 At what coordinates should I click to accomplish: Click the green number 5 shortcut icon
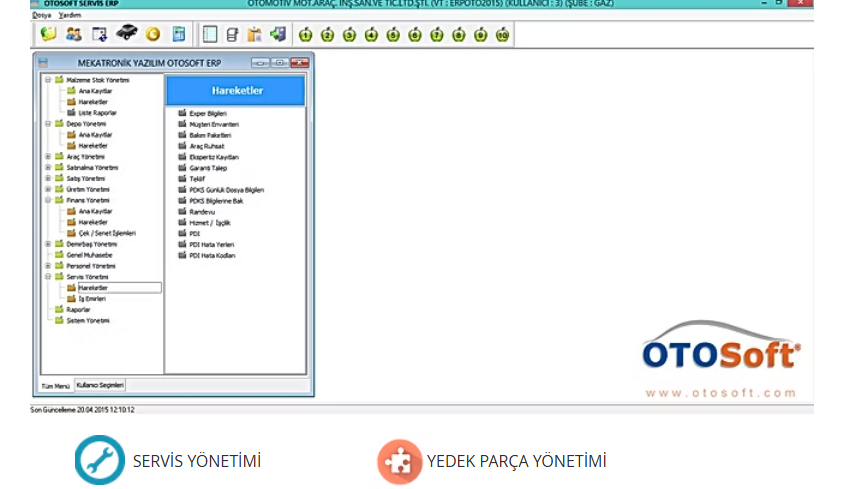393,35
